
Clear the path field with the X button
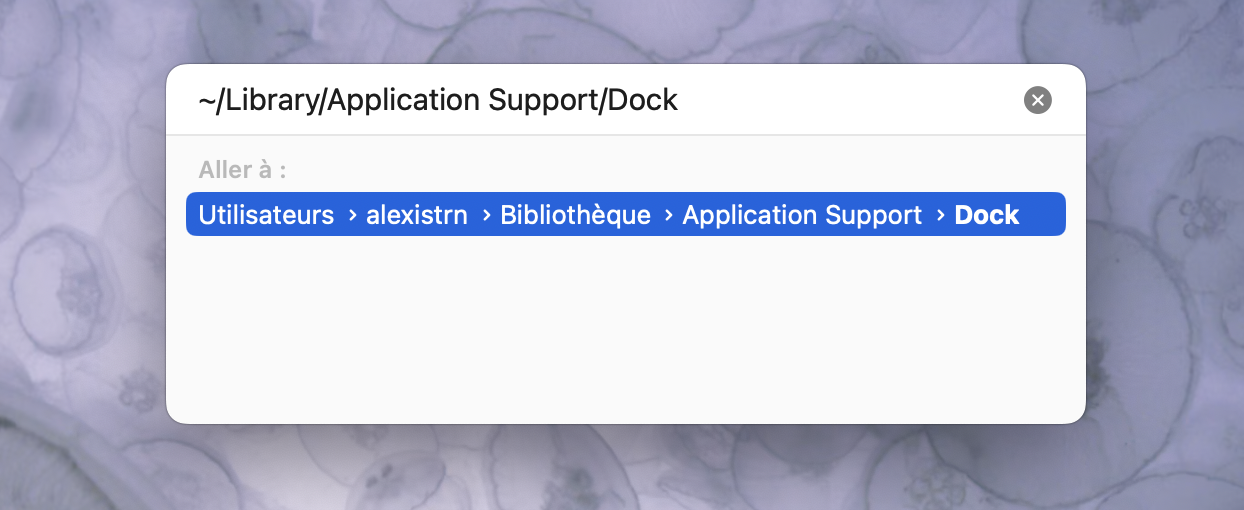(1038, 100)
